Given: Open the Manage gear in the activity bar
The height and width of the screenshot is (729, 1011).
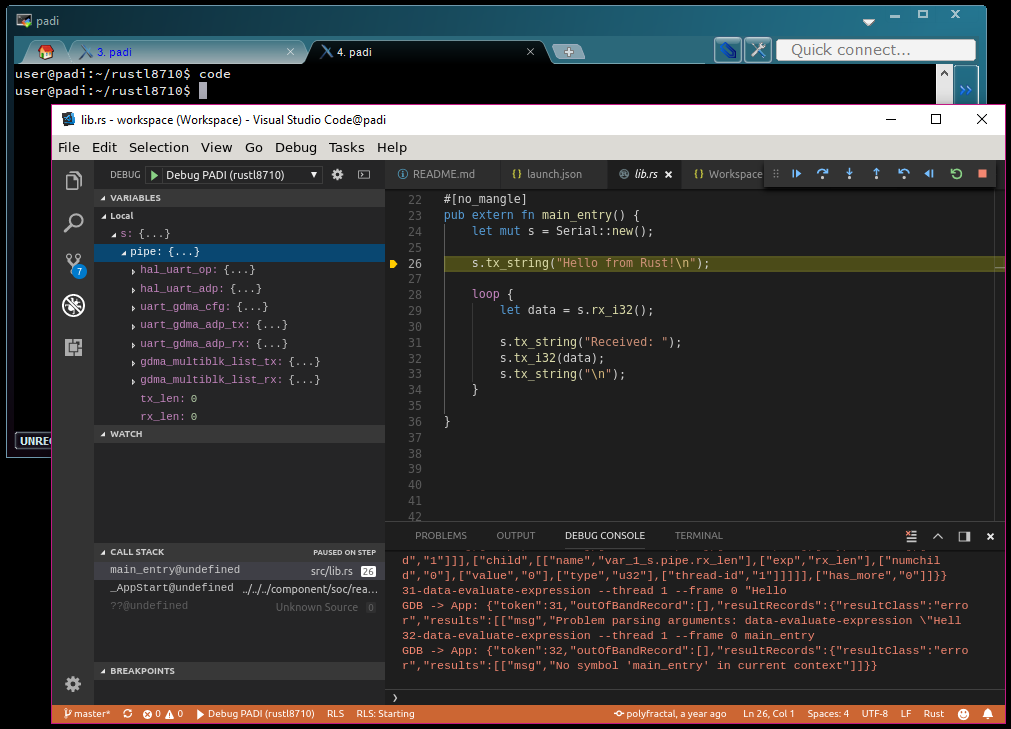Looking at the screenshot, I should pos(74,684).
